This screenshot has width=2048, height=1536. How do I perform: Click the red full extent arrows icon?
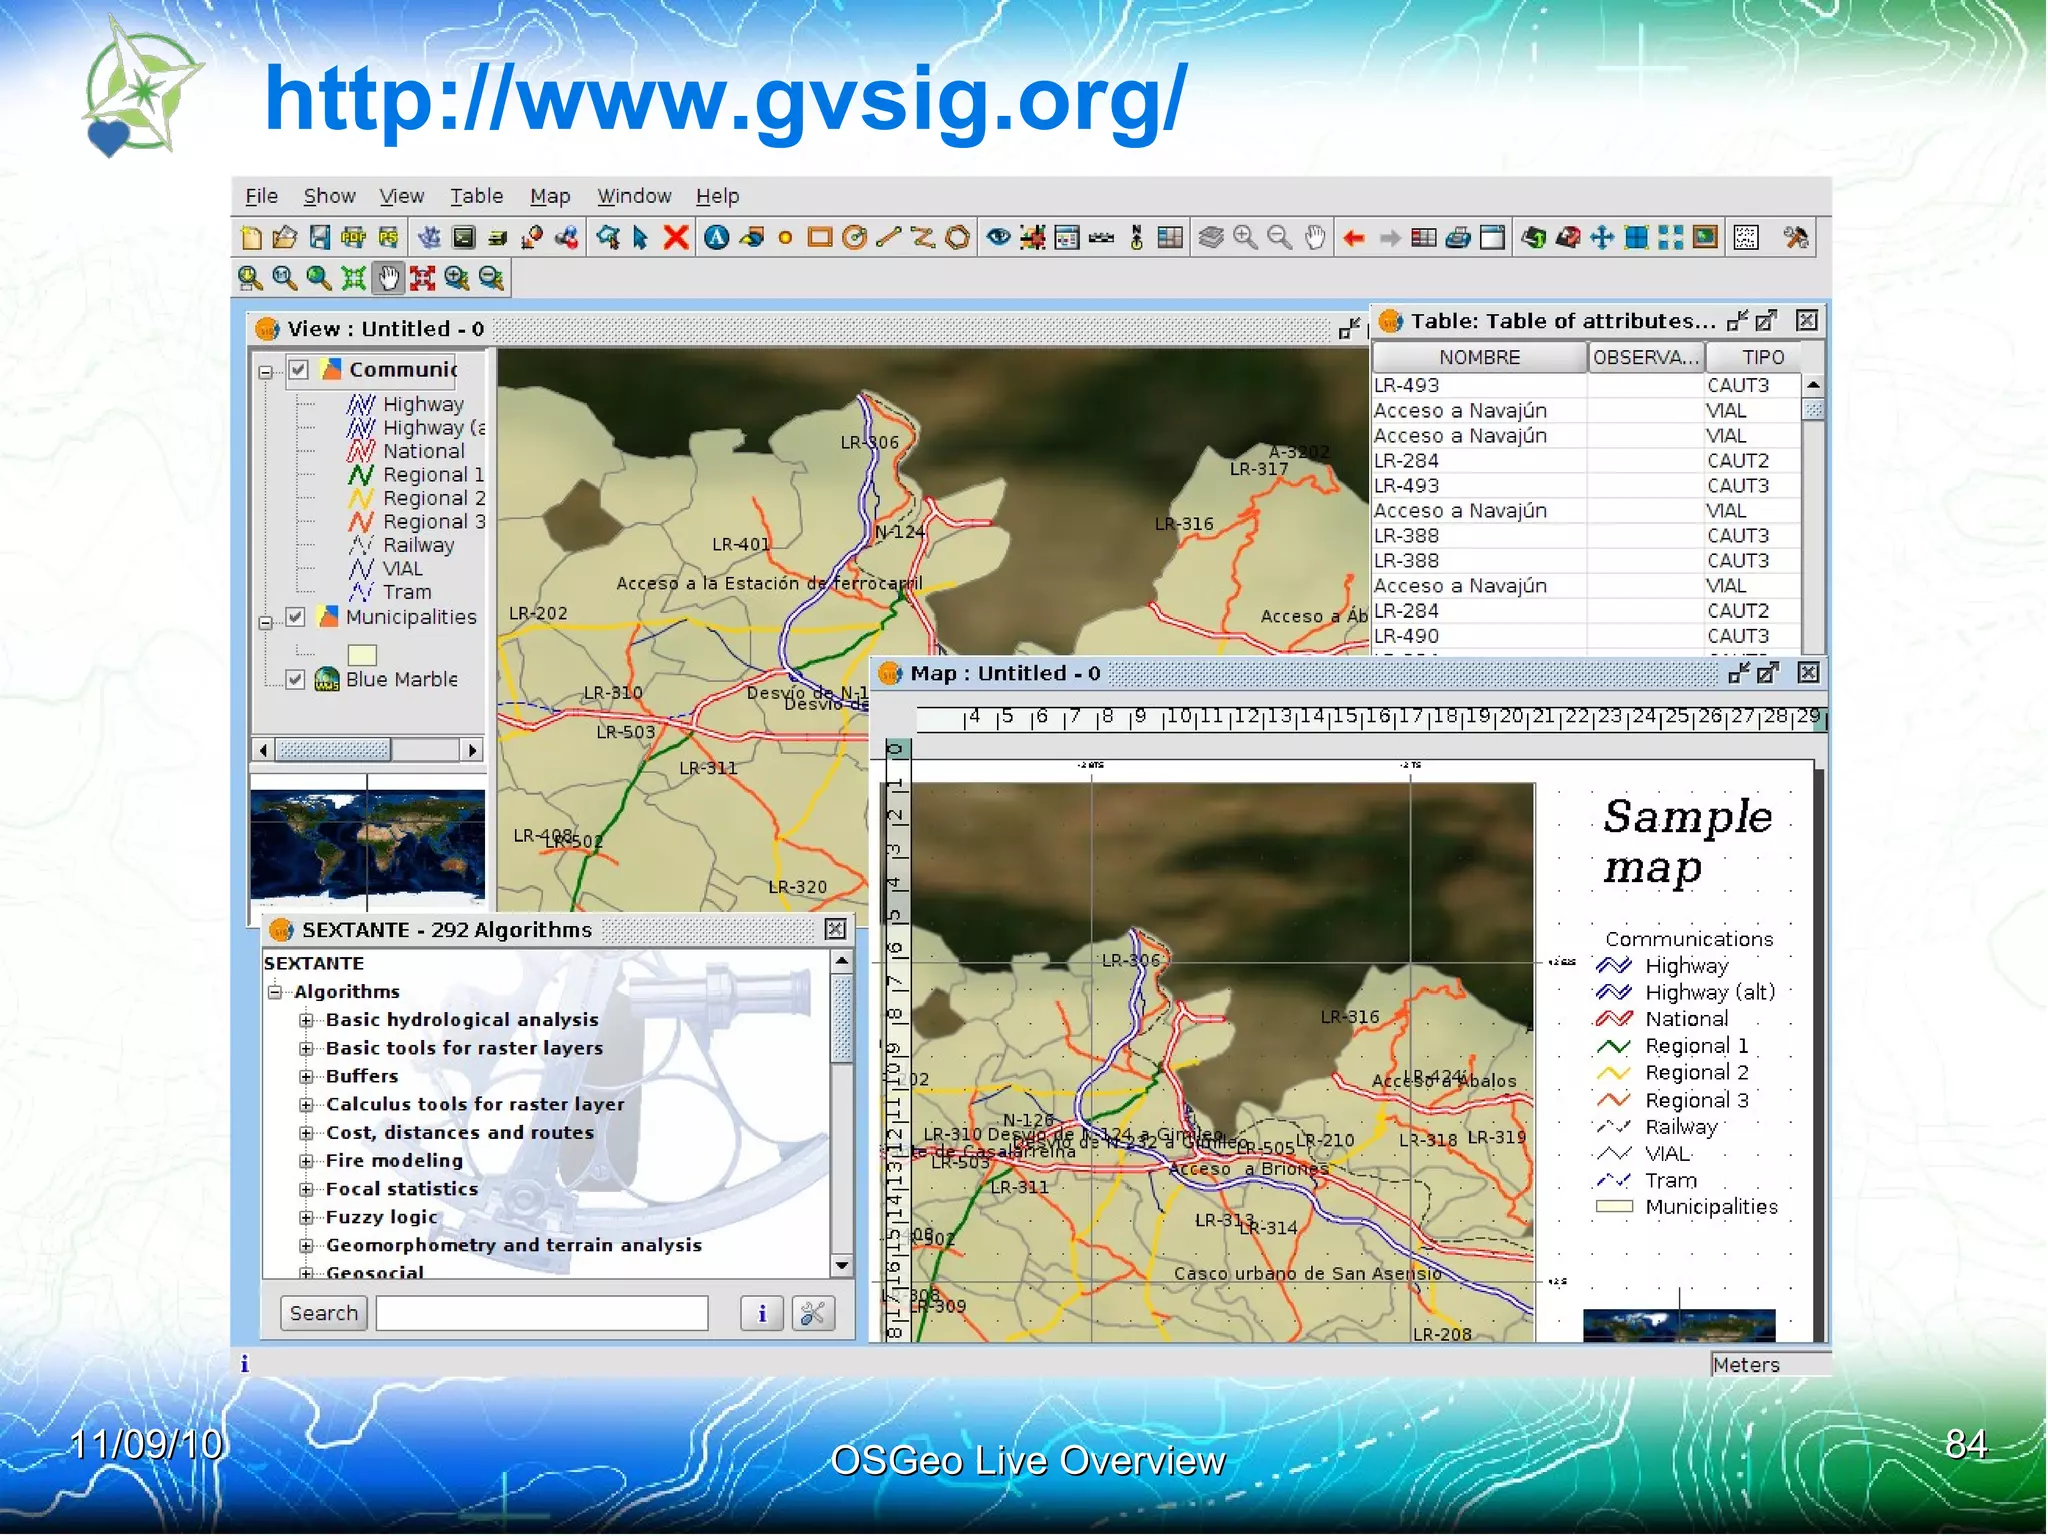point(422,278)
